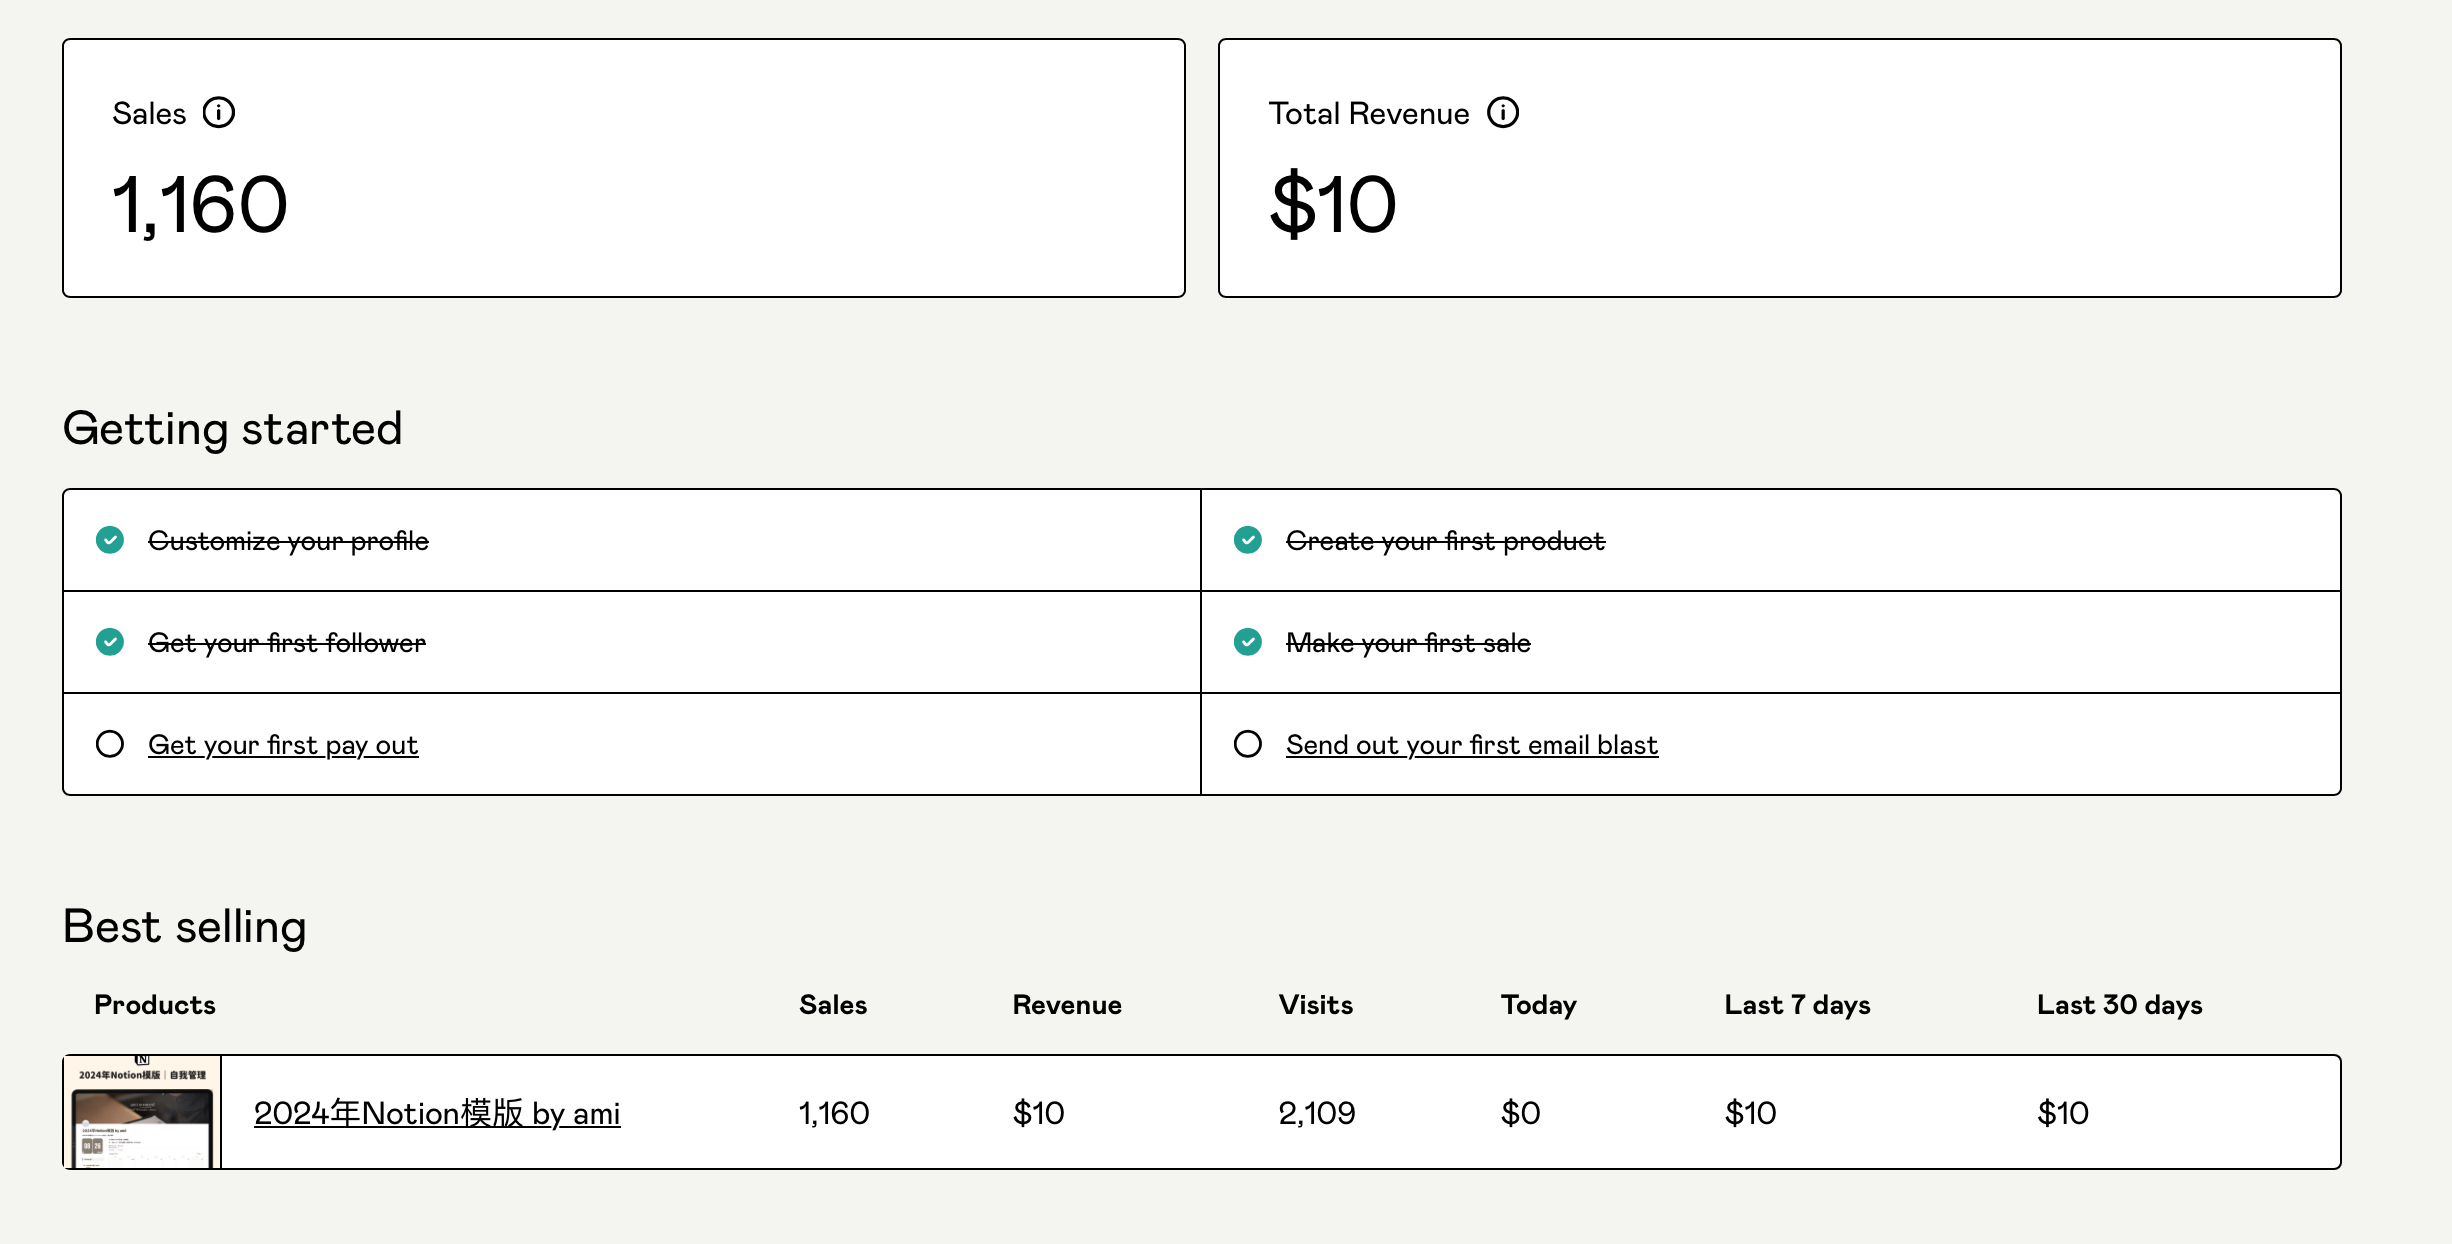Click the info icon next to Sales

point(218,113)
